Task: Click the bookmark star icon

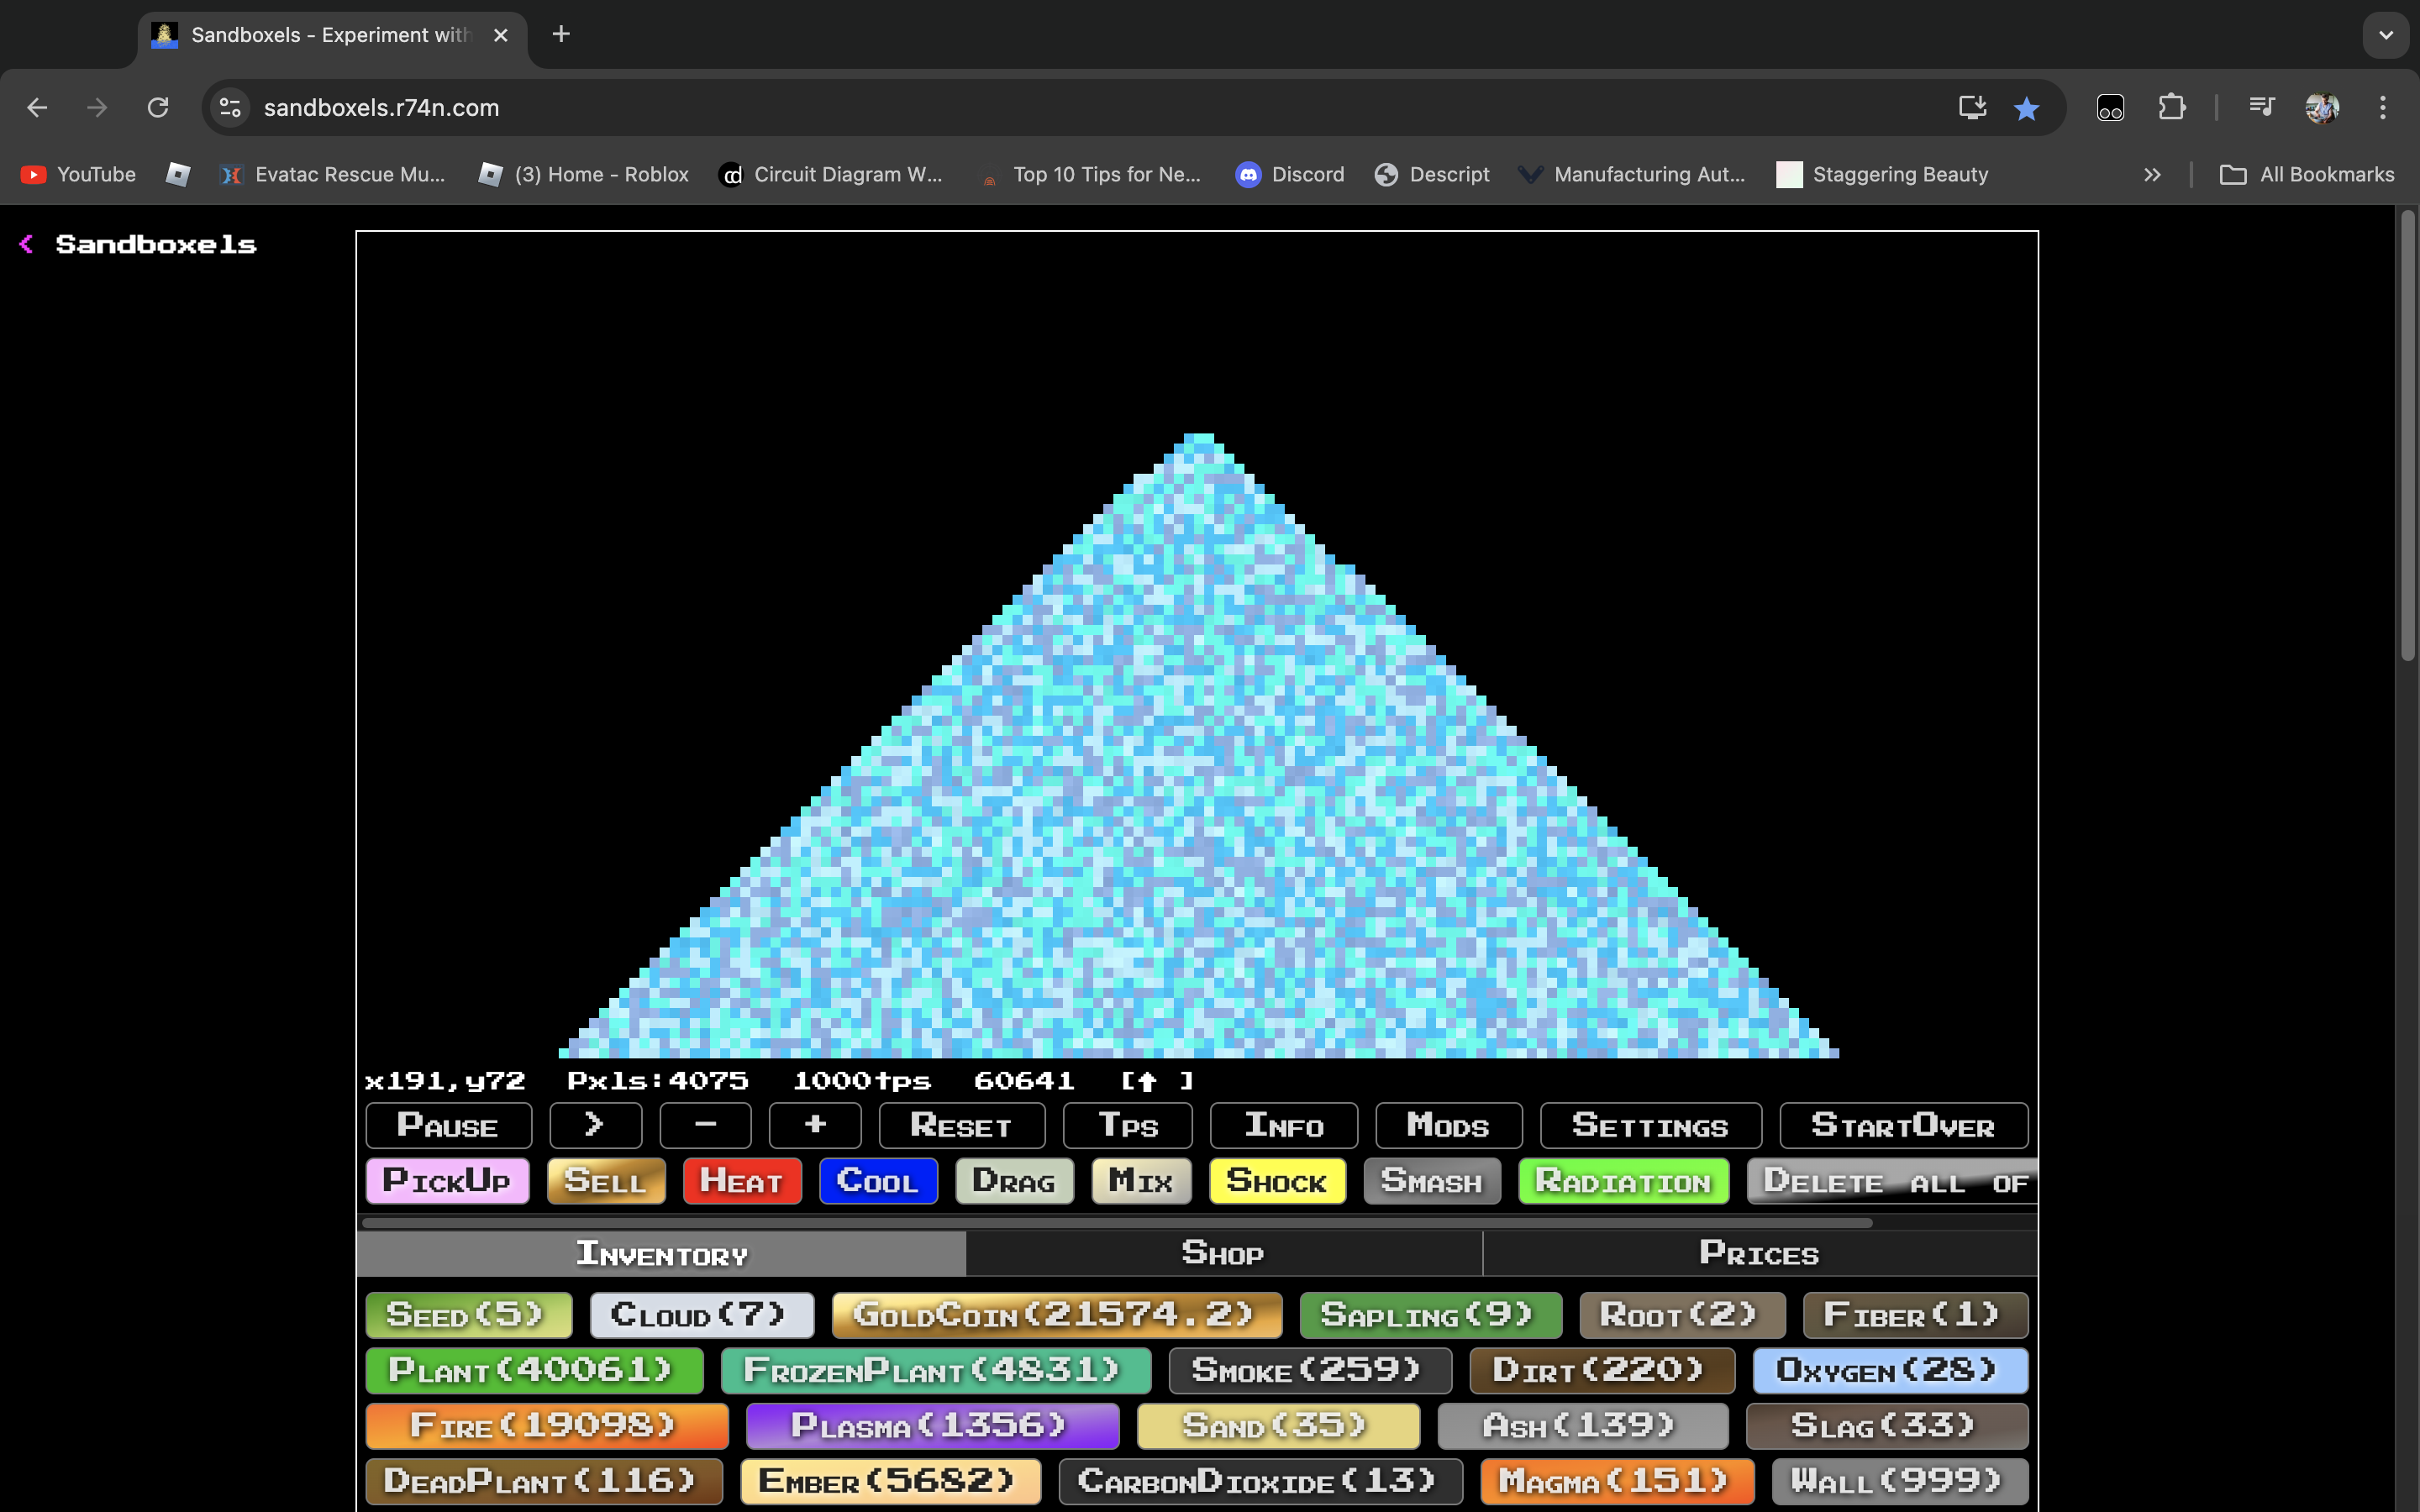Action: pos(2026,108)
